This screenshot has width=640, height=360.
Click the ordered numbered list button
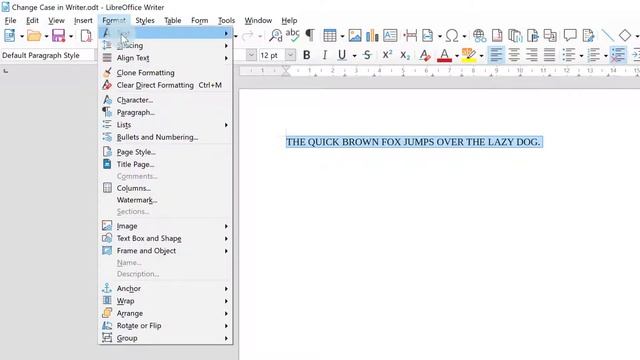593,55
